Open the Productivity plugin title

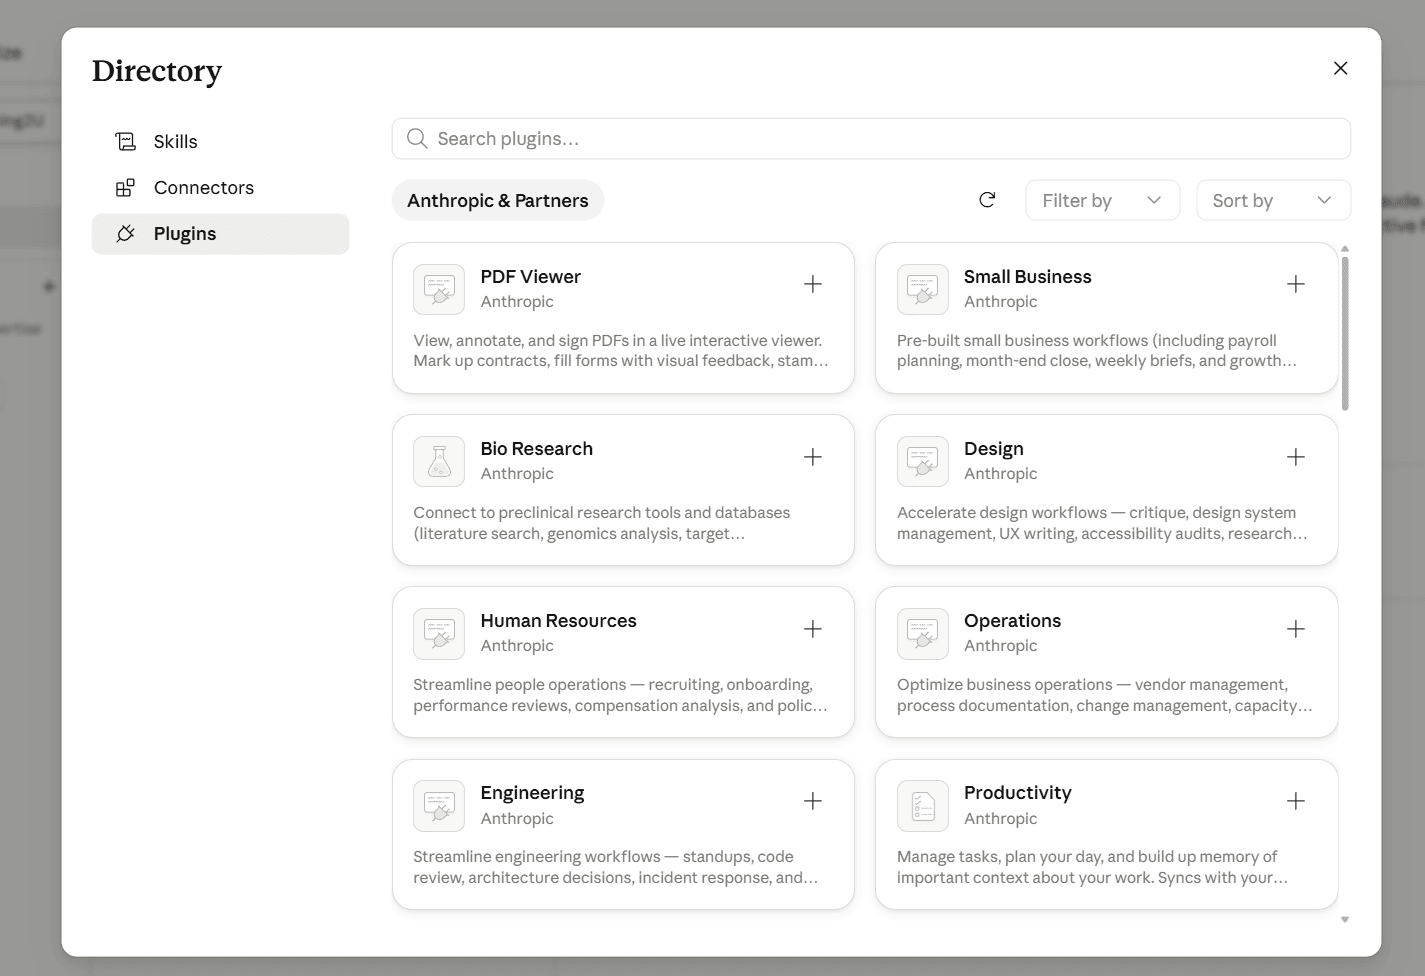click(x=1017, y=793)
